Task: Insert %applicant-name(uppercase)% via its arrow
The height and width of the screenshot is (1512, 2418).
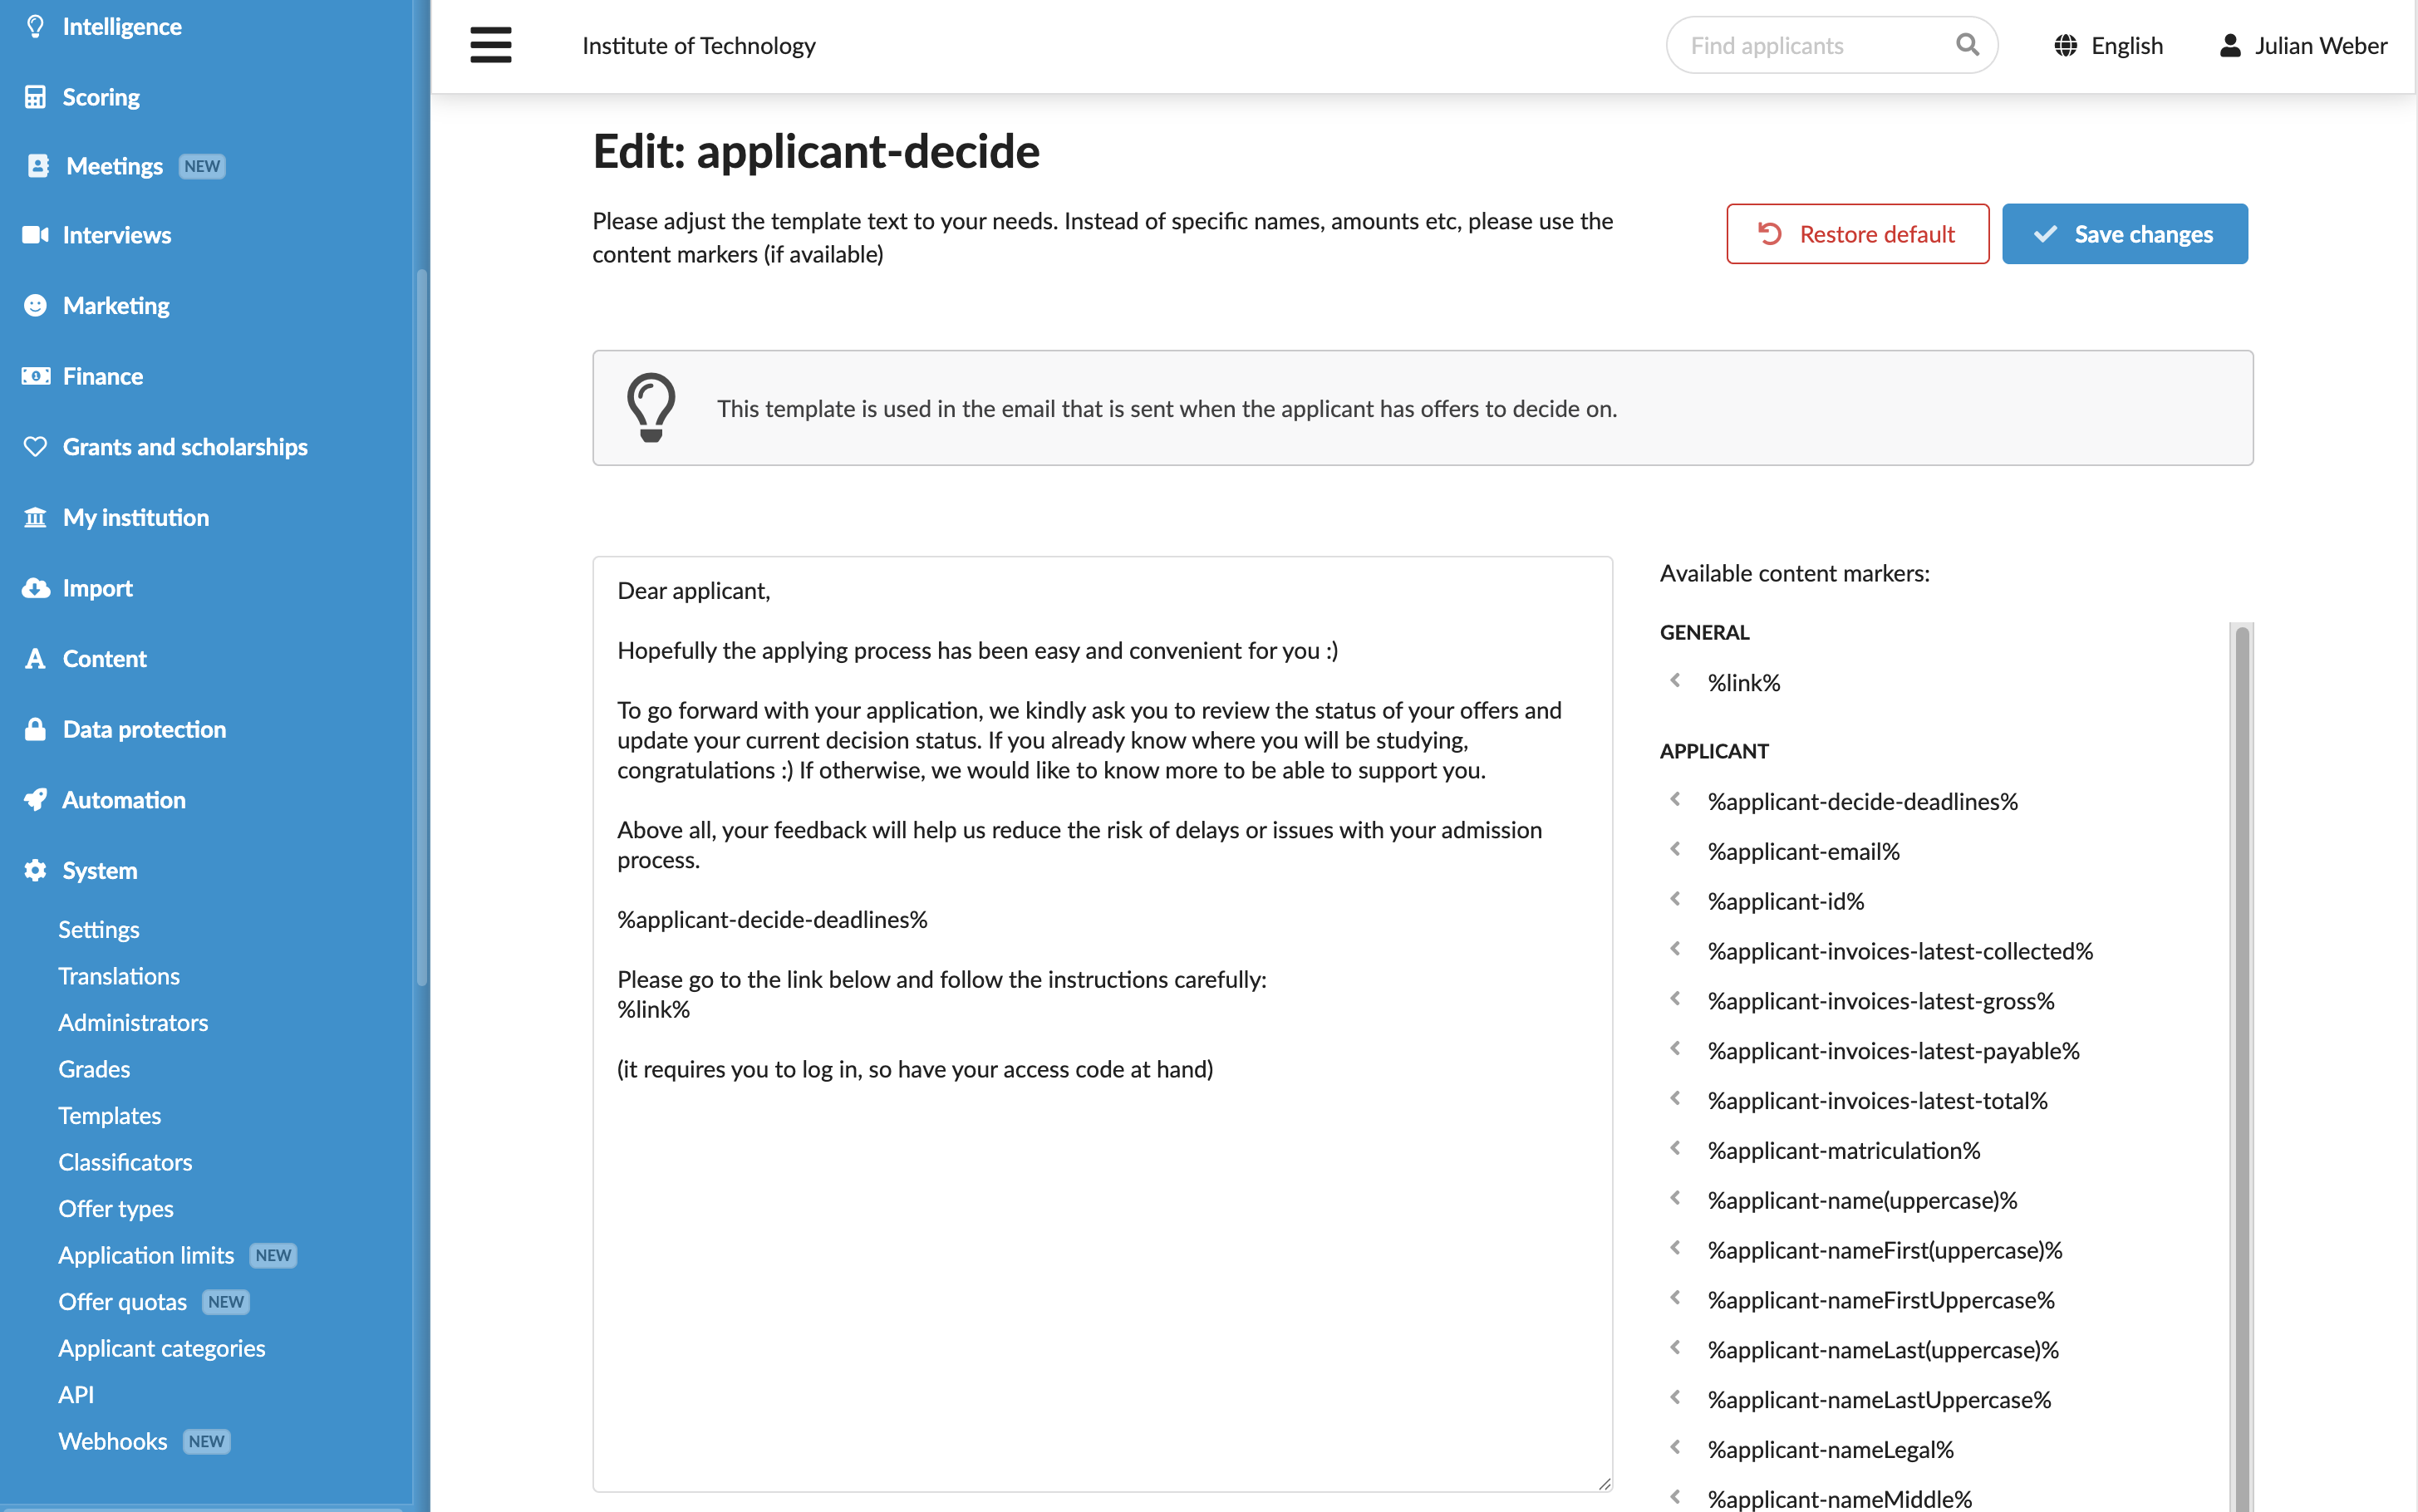Action: (x=1675, y=1199)
